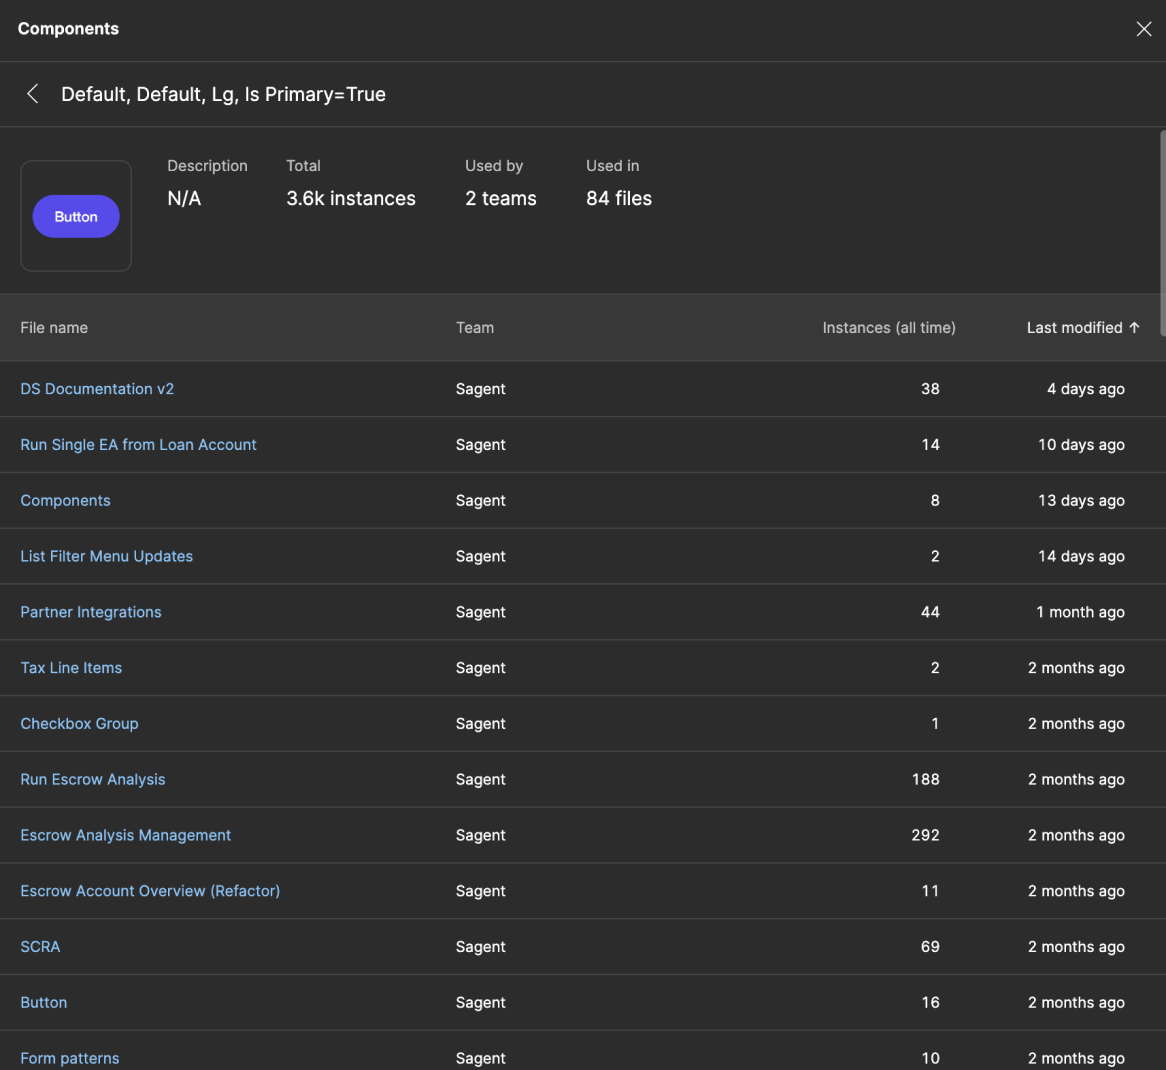The height and width of the screenshot is (1070, 1166).
Task: Click the Last modified sort arrow
Action: (x=1134, y=328)
